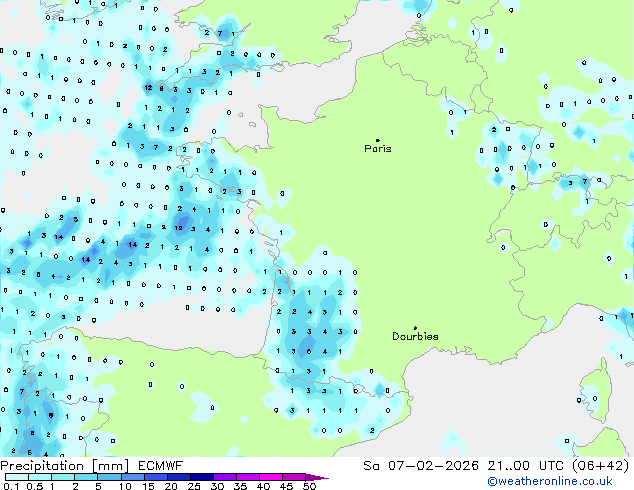
Task: Pick the 25–30 mm dark navy swatch
Action: click(202, 477)
